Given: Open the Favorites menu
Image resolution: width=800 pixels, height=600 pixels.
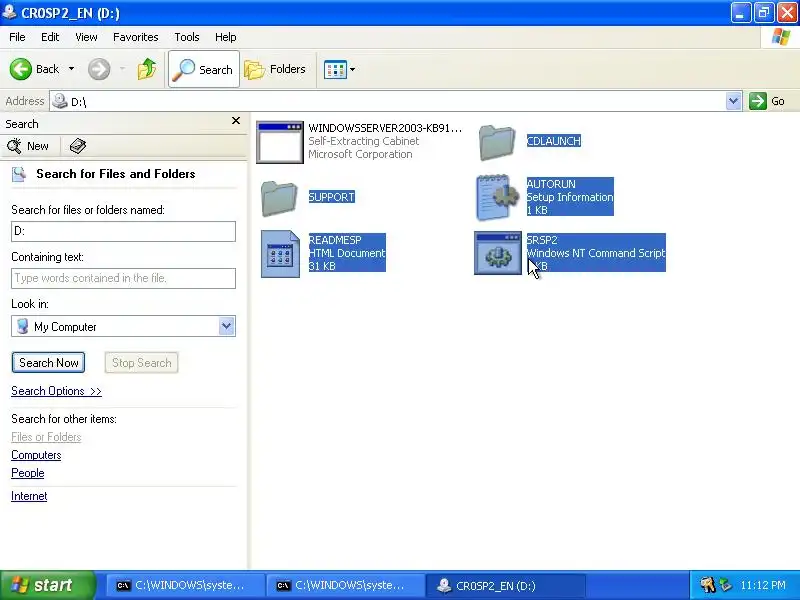Looking at the screenshot, I should click(x=136, y=37).
